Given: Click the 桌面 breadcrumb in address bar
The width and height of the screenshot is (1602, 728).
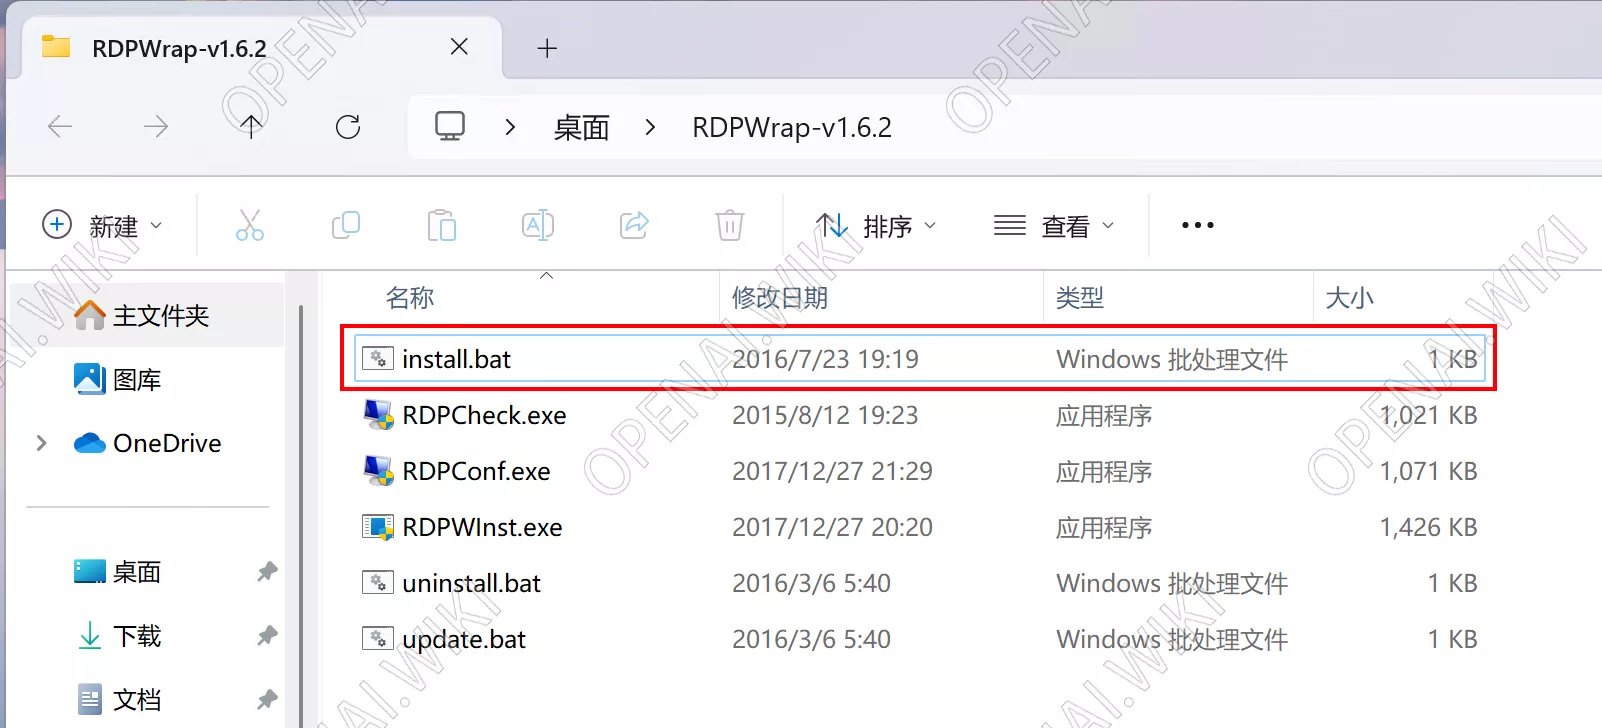Looking at the screenshot, I should tap(581, 128).
